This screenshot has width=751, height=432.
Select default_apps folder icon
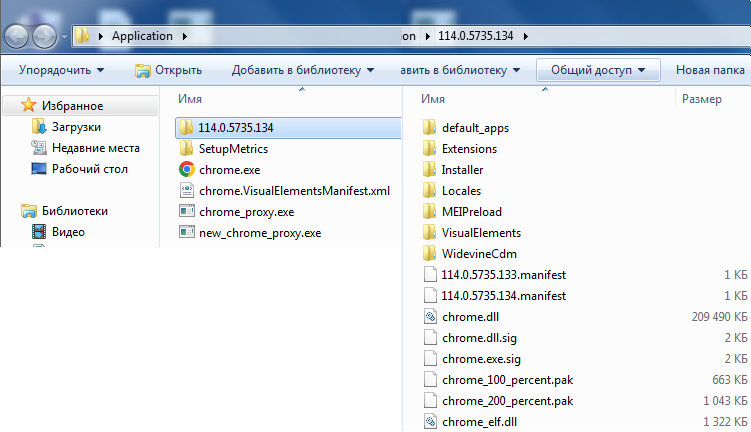pos(430,127)
